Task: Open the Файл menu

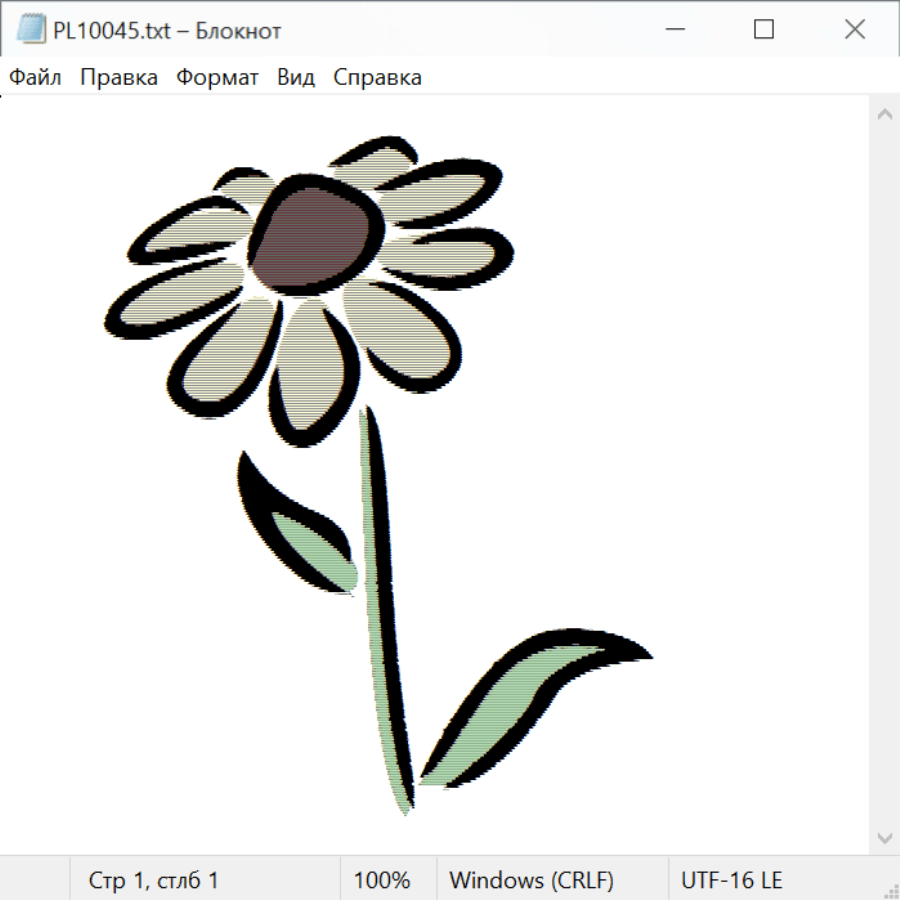Action: coord(36,77)
